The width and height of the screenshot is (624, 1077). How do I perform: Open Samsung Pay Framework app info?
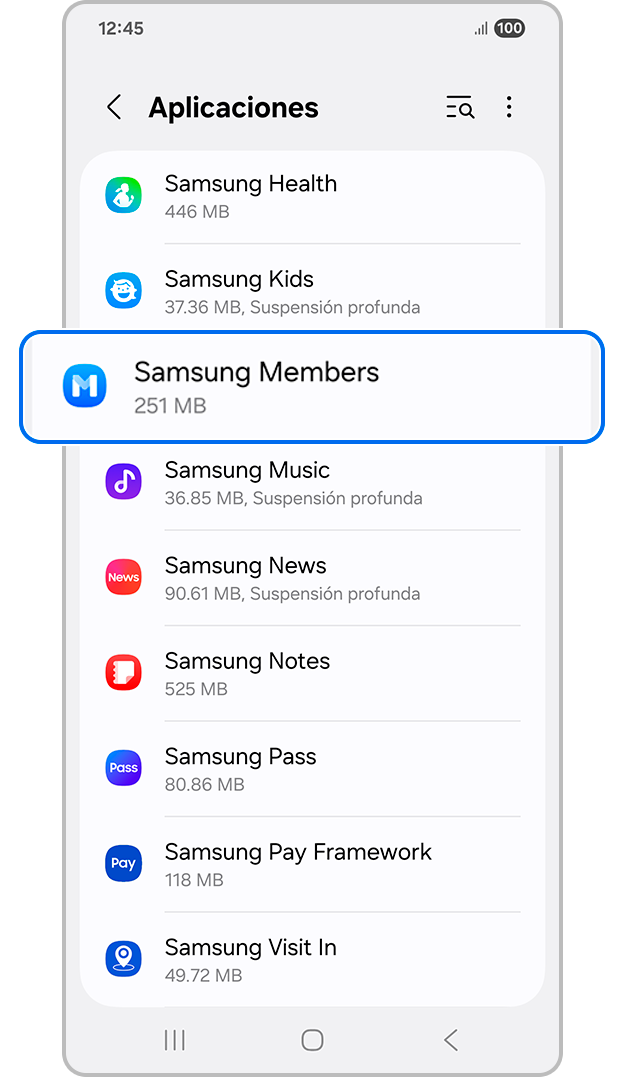312,864
